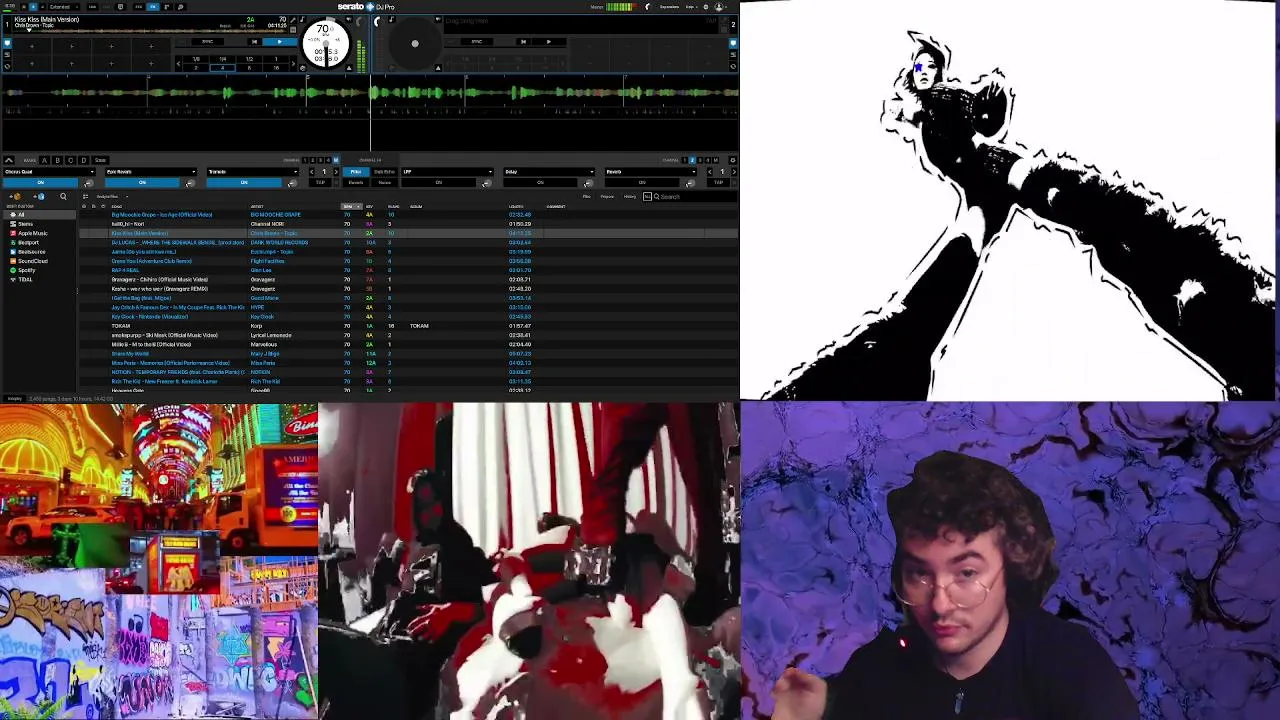Open SoundCloud streaming source
Image resolution: width=1280 pixels, height=720 pixels.
click(x=33, y=261)
